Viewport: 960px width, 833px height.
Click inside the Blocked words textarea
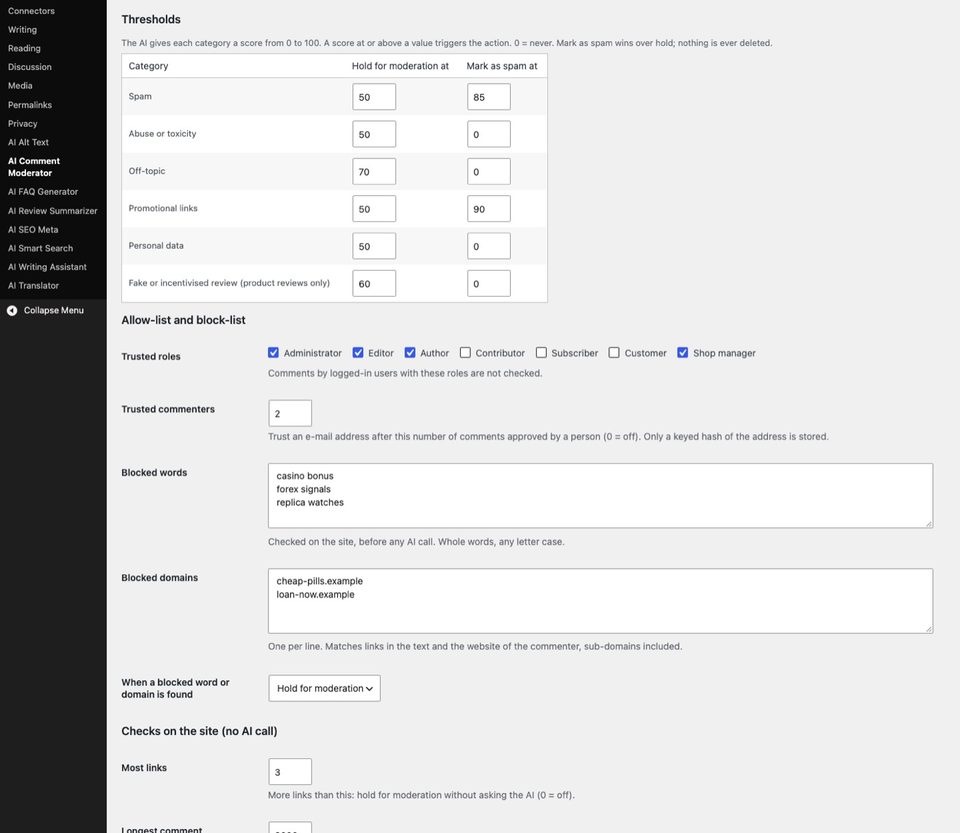click(601, 496)
